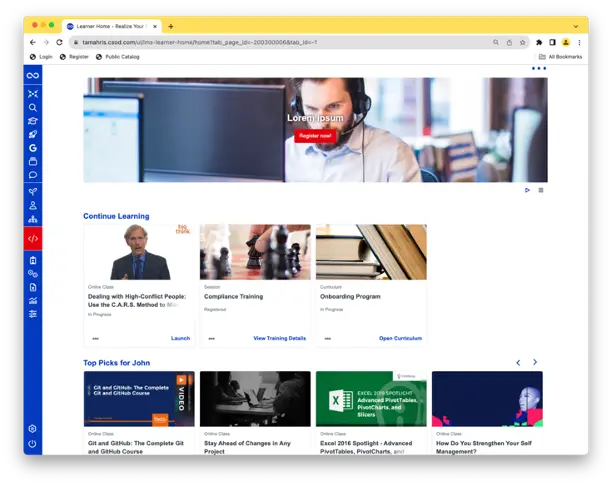The height and width of the screenshot is (486, 612).
Task: Click the Launch link on C.A.R.S. course
Action: click(180, 338)
